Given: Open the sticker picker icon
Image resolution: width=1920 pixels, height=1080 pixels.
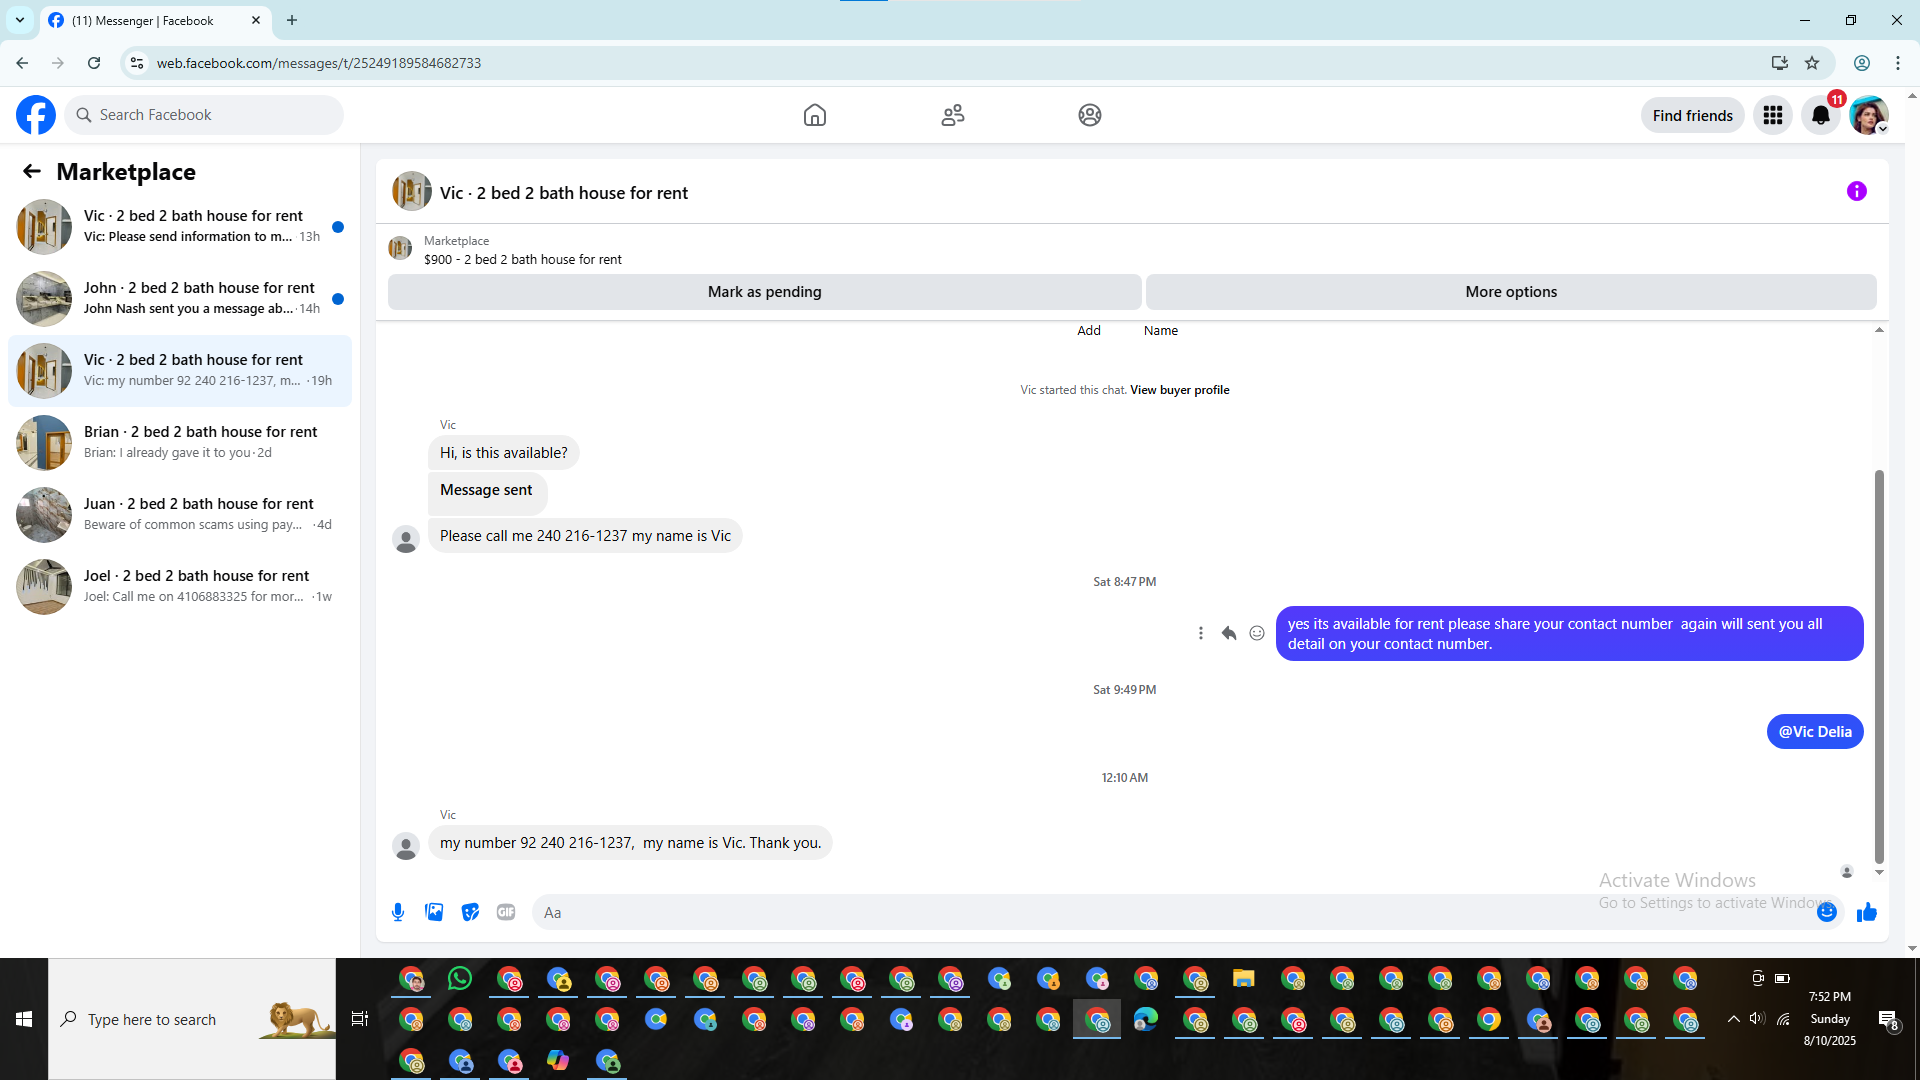Looking at the screenshot, I should pyautogui.click(x=470, y=912).
